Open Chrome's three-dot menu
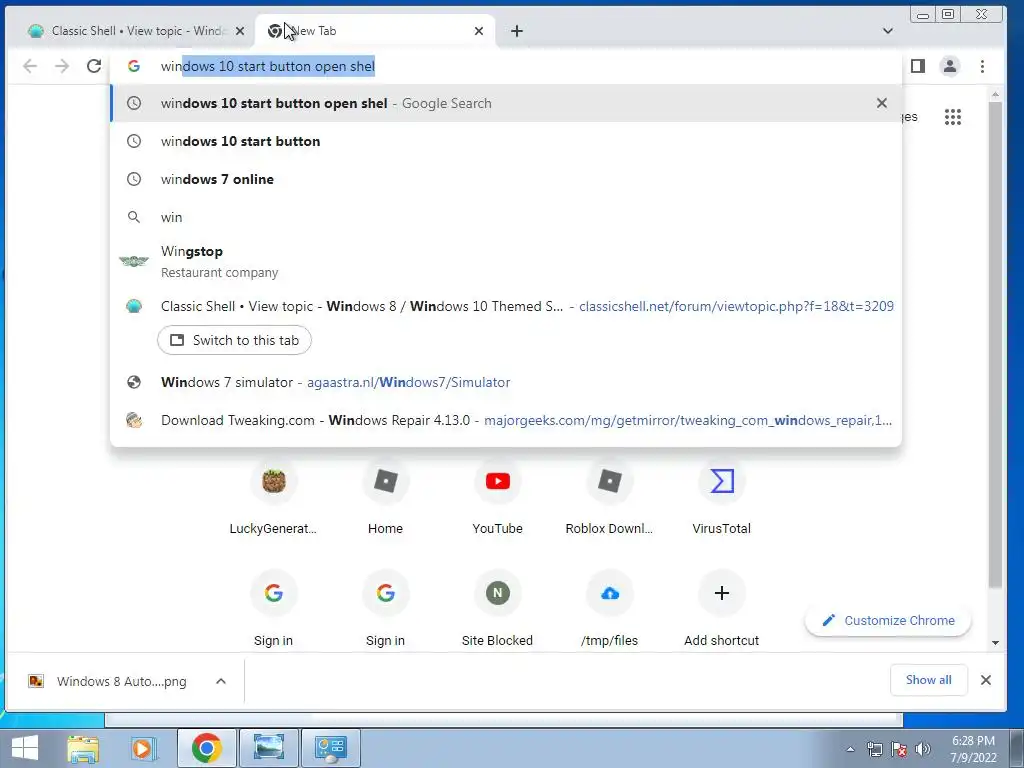This screenshot has height=768, width=1024. point(982,66)
